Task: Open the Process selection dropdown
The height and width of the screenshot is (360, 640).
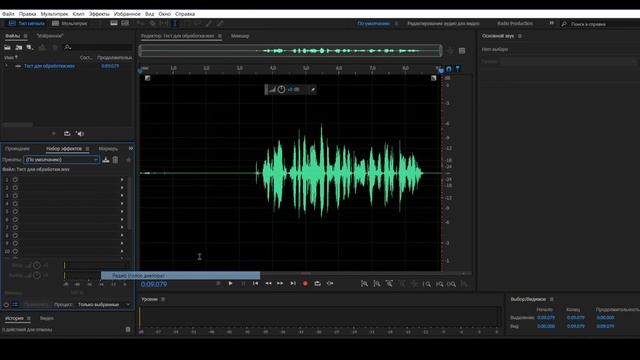Action: tap(103, 304)
